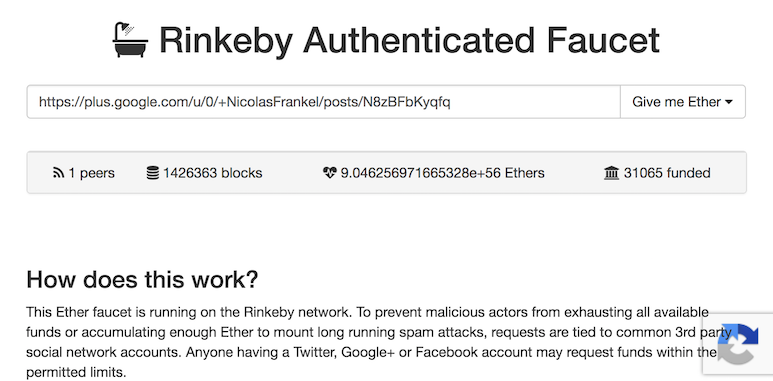The image size is (773, 381).
Task: Click the caret arrow next to Give me Ether
Action: click(x=728, y=103)
